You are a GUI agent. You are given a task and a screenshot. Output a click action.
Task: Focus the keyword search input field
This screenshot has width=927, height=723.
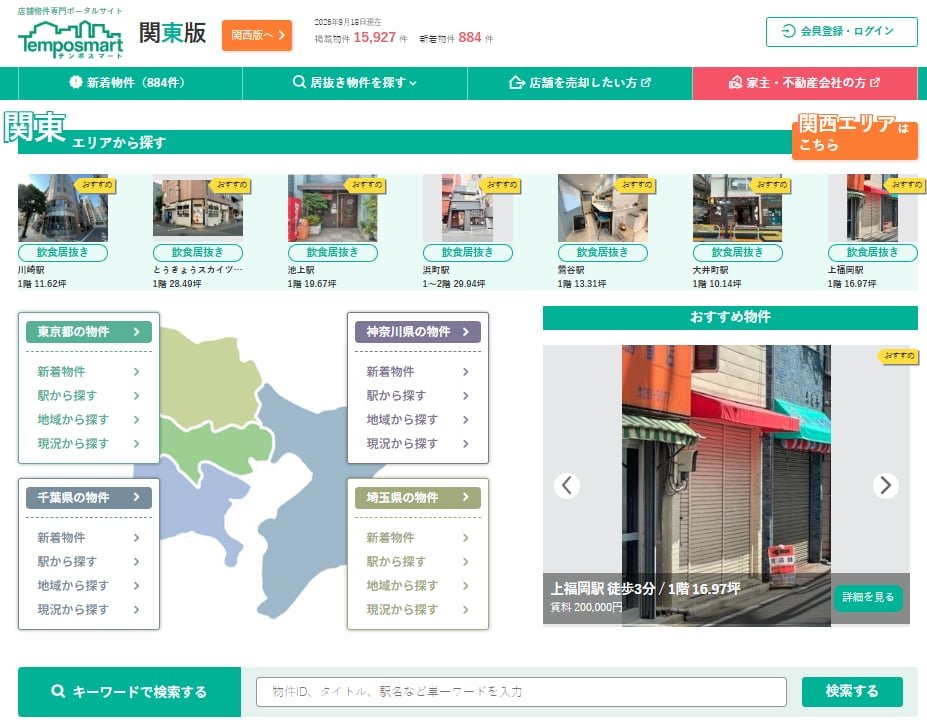coord(521,692)
